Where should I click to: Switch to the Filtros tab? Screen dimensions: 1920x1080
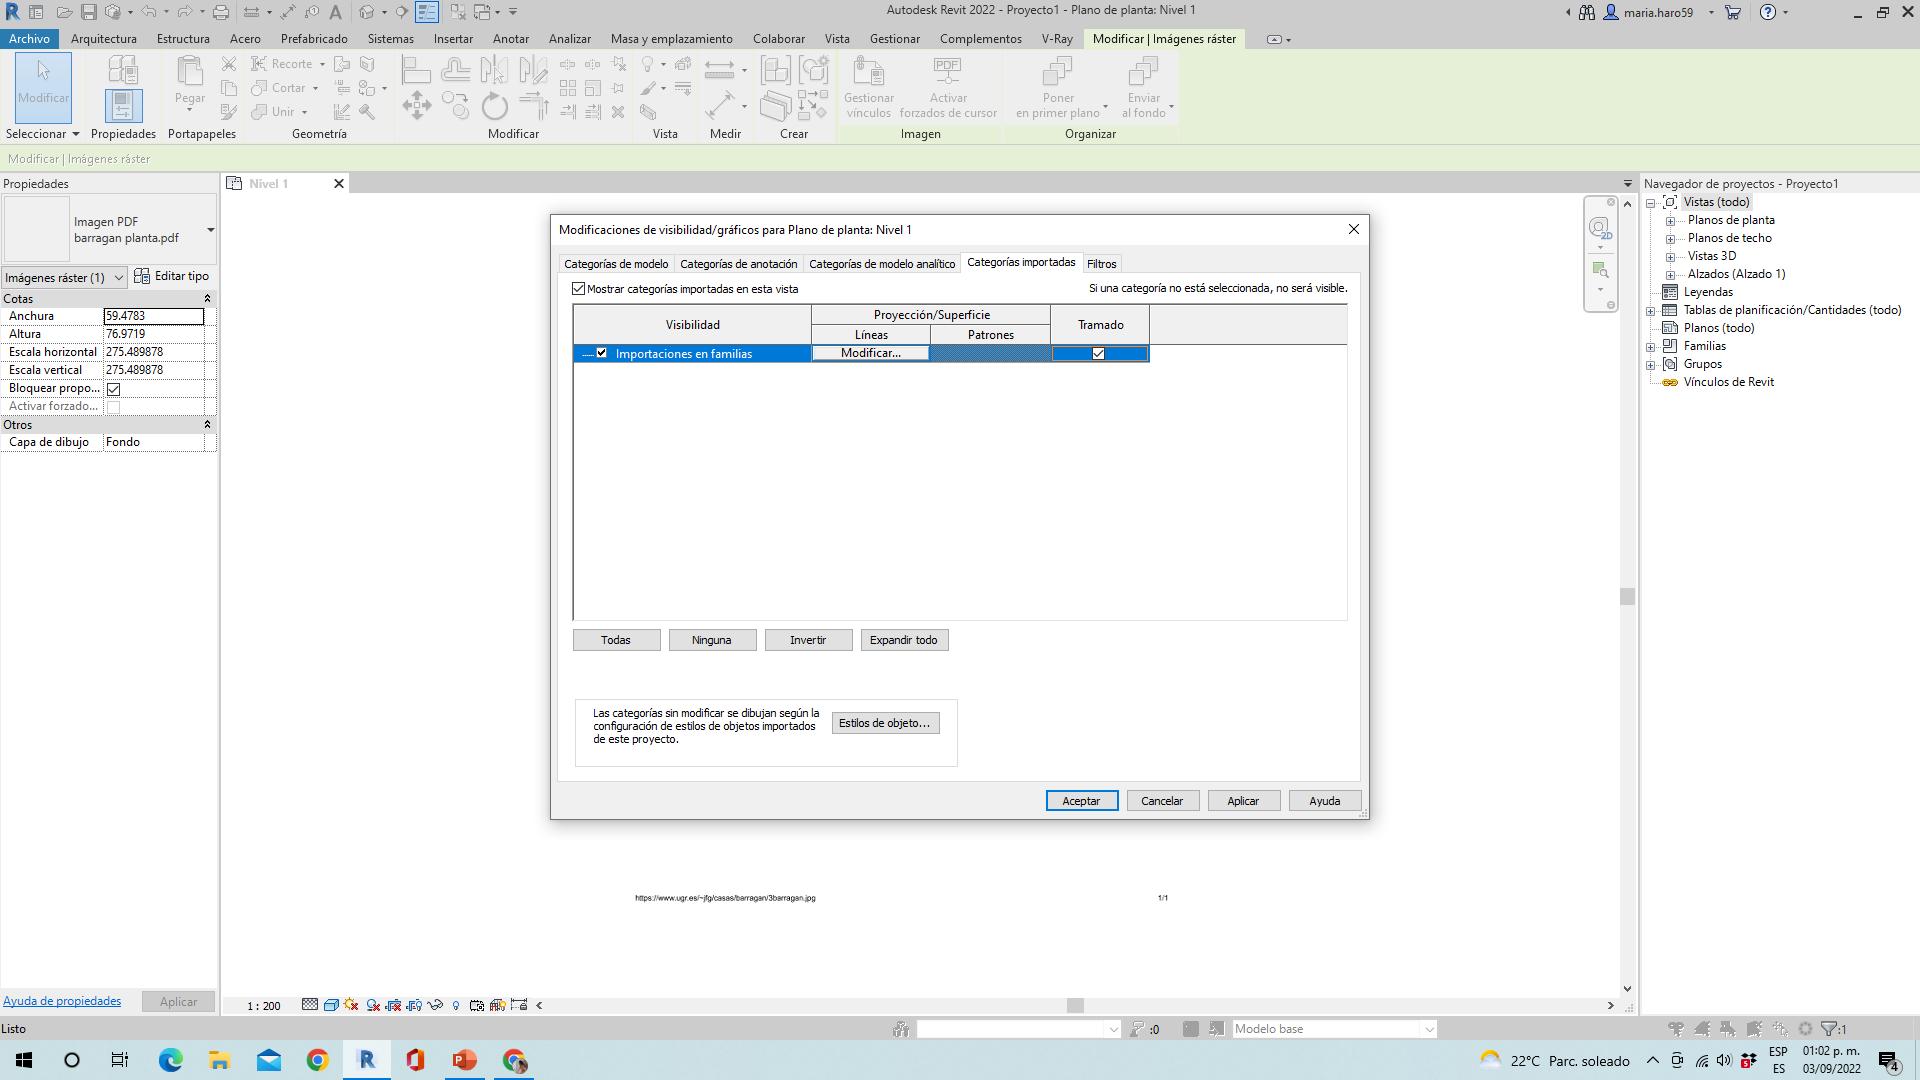[x=1101, y=264]
